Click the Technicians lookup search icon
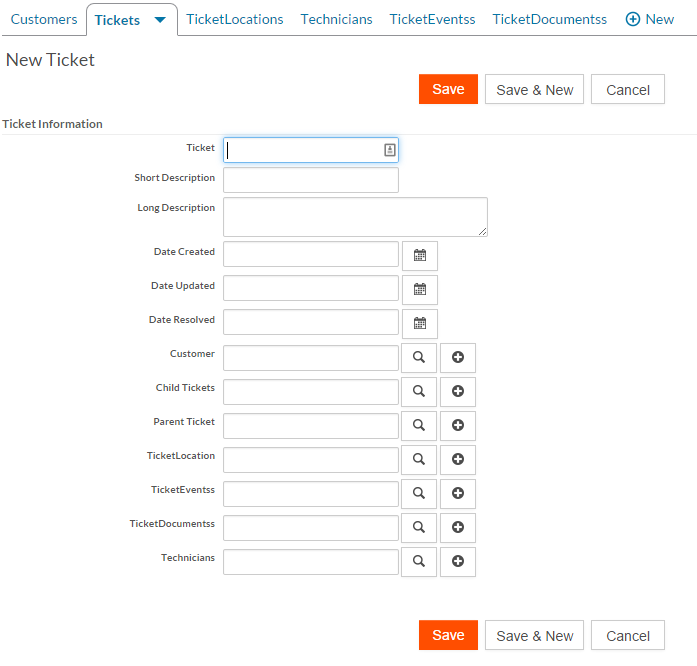The width and height of the screenshot is (697, 666). pyautogui.click(x=419, y=561)
